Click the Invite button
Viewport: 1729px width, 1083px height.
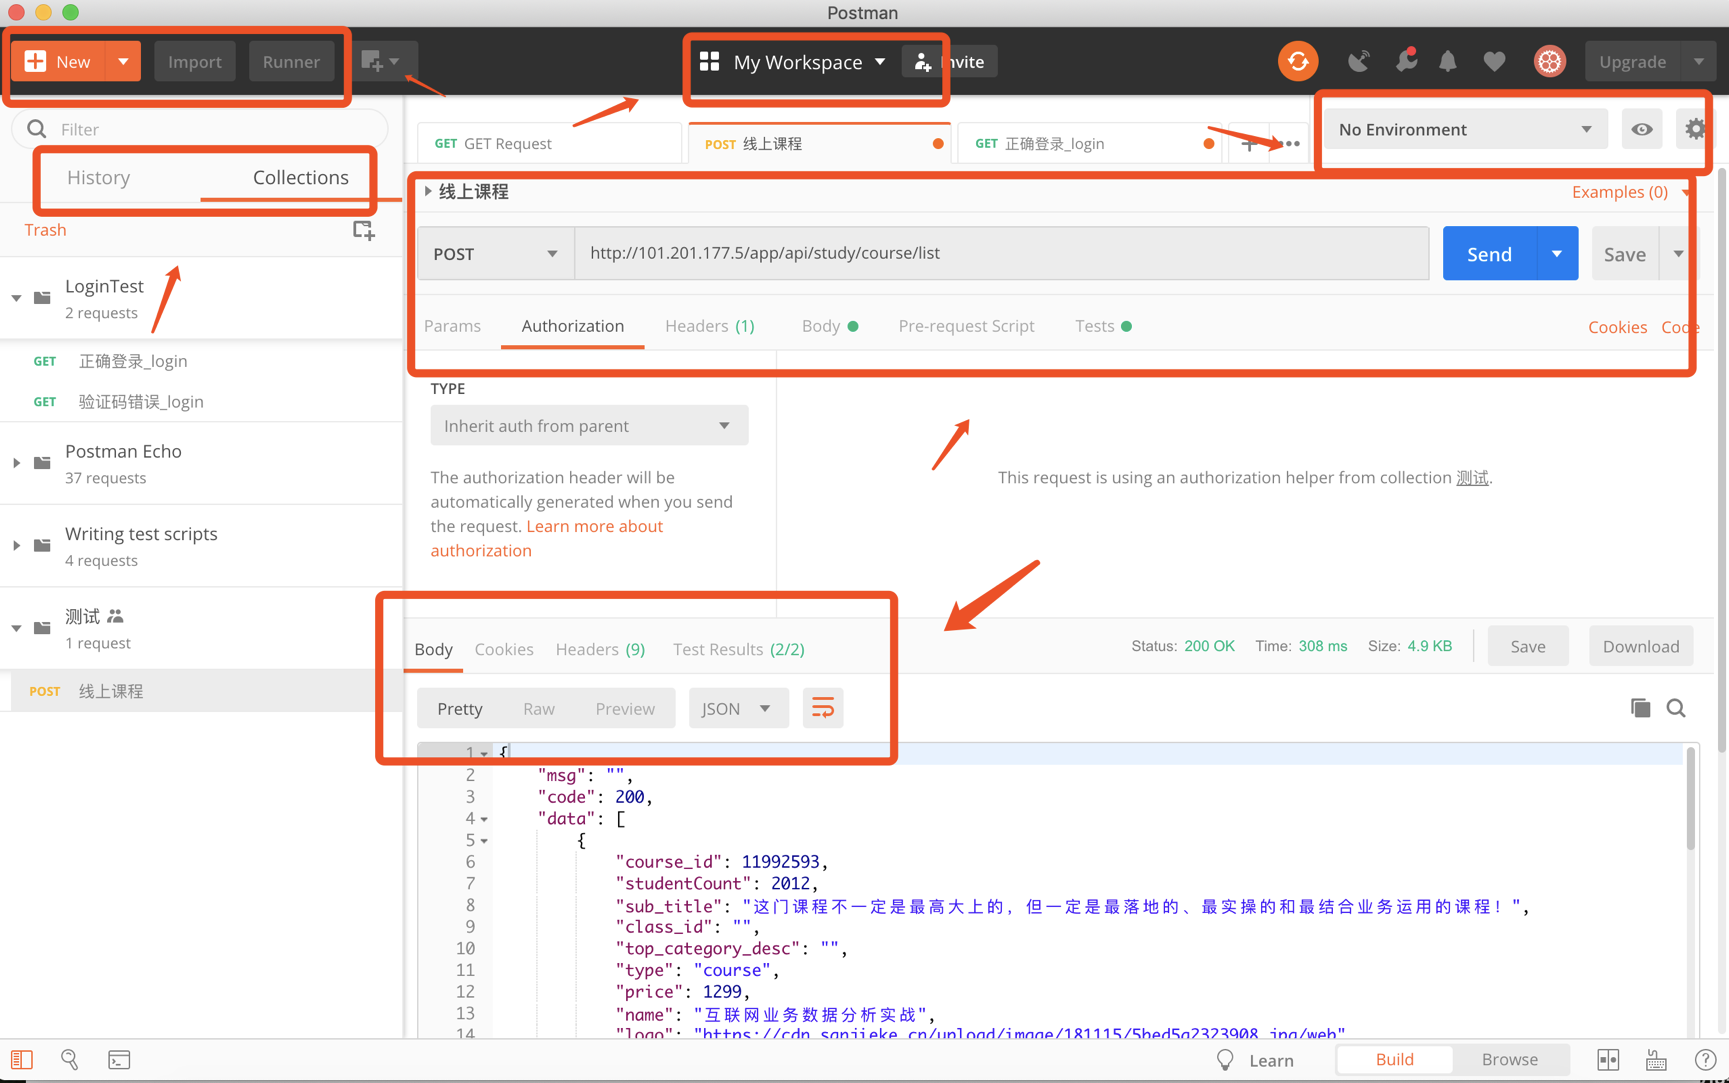coord(950,62)
